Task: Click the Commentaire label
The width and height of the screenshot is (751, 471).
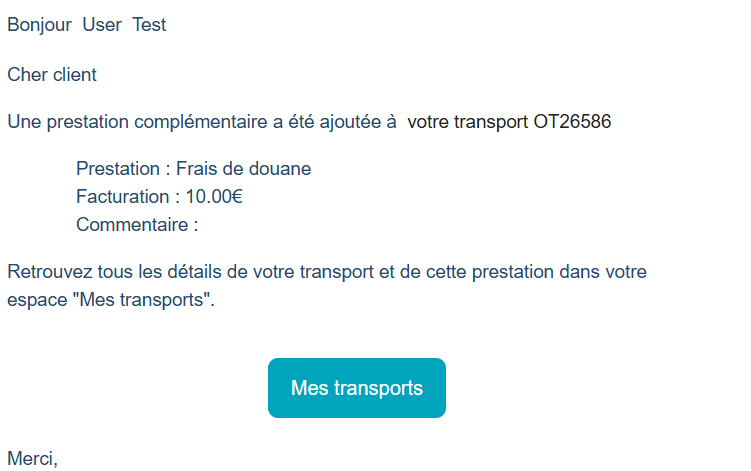Action: pos(132,224)
